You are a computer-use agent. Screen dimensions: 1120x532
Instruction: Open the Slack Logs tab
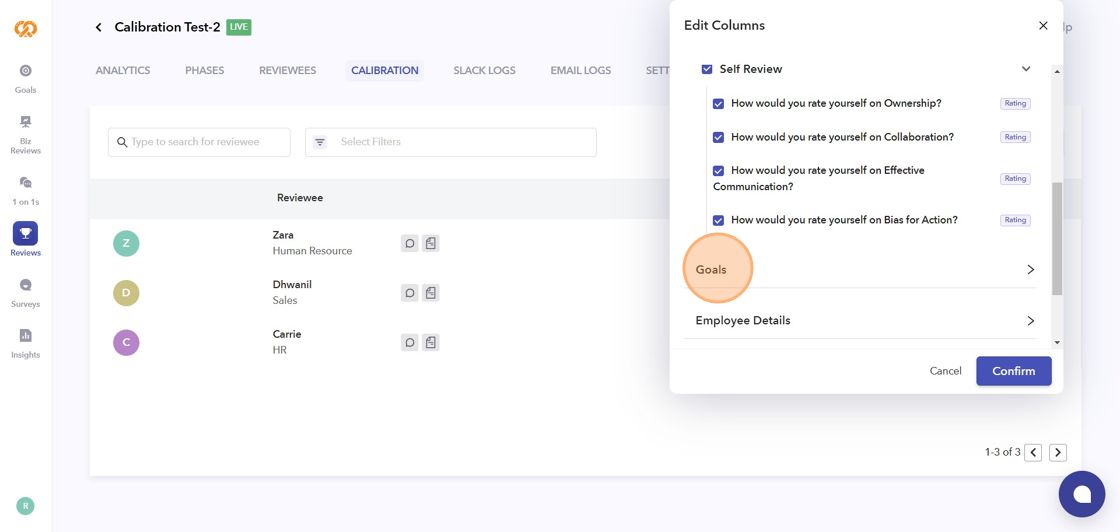pyautogui.click(x=484, y=71)
